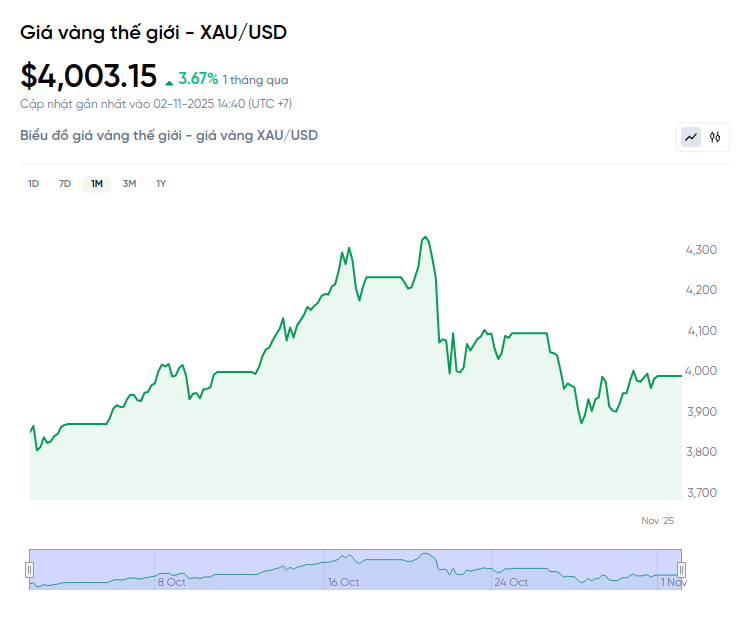Viewport: 750px width, 634px height.
Task: Grab the right range navigator handle
Action: pyautogui.click(x=682, y=570)
